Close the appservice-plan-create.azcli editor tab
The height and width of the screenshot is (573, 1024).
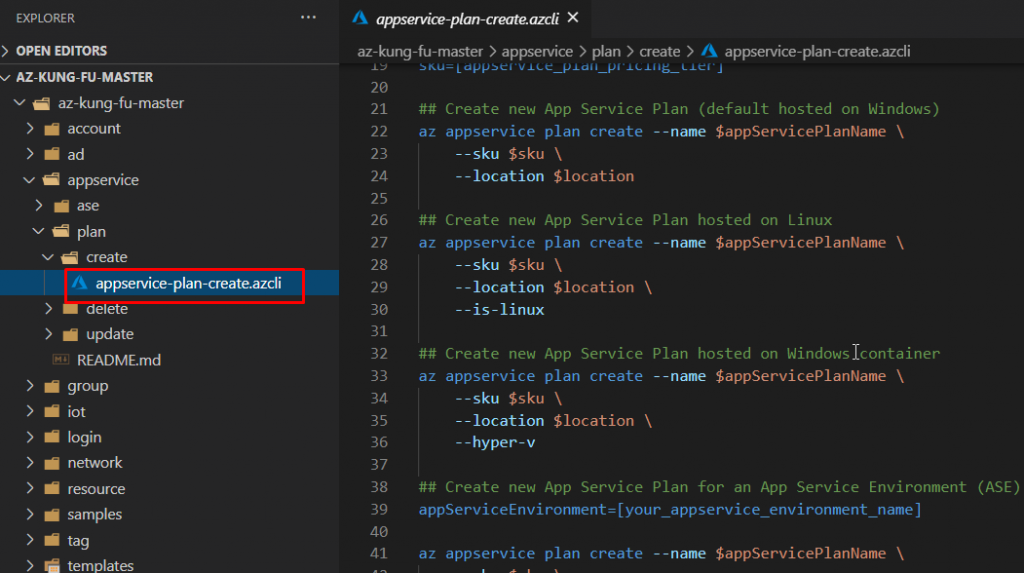click(x=573, y=18)
